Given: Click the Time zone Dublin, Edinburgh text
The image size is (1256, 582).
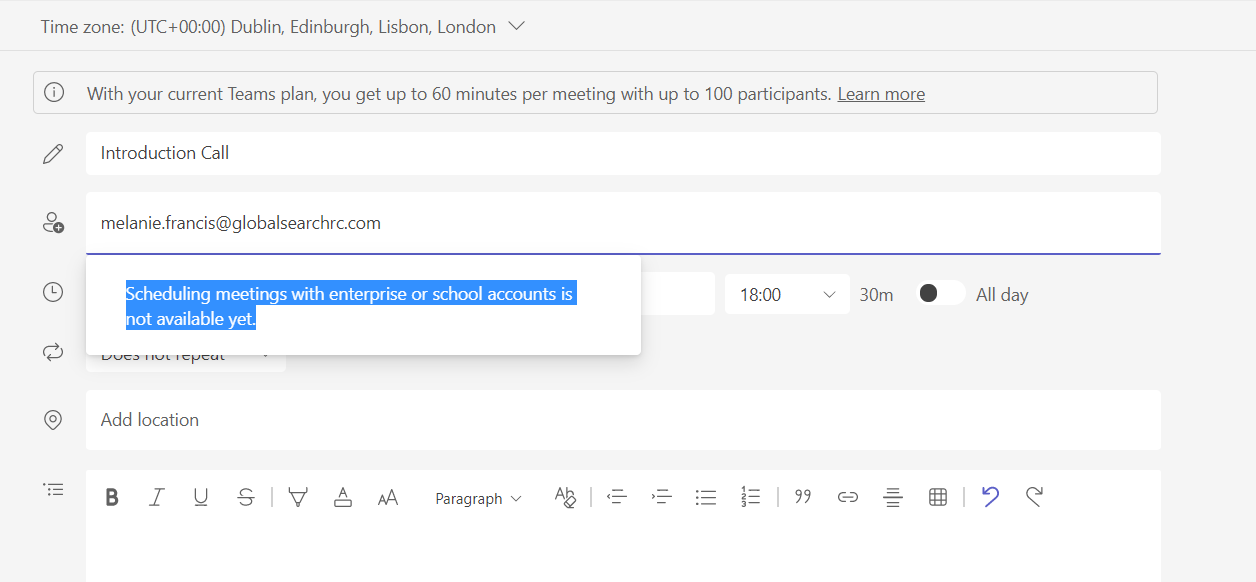Looking at the screenshot, I should (268, 27).
